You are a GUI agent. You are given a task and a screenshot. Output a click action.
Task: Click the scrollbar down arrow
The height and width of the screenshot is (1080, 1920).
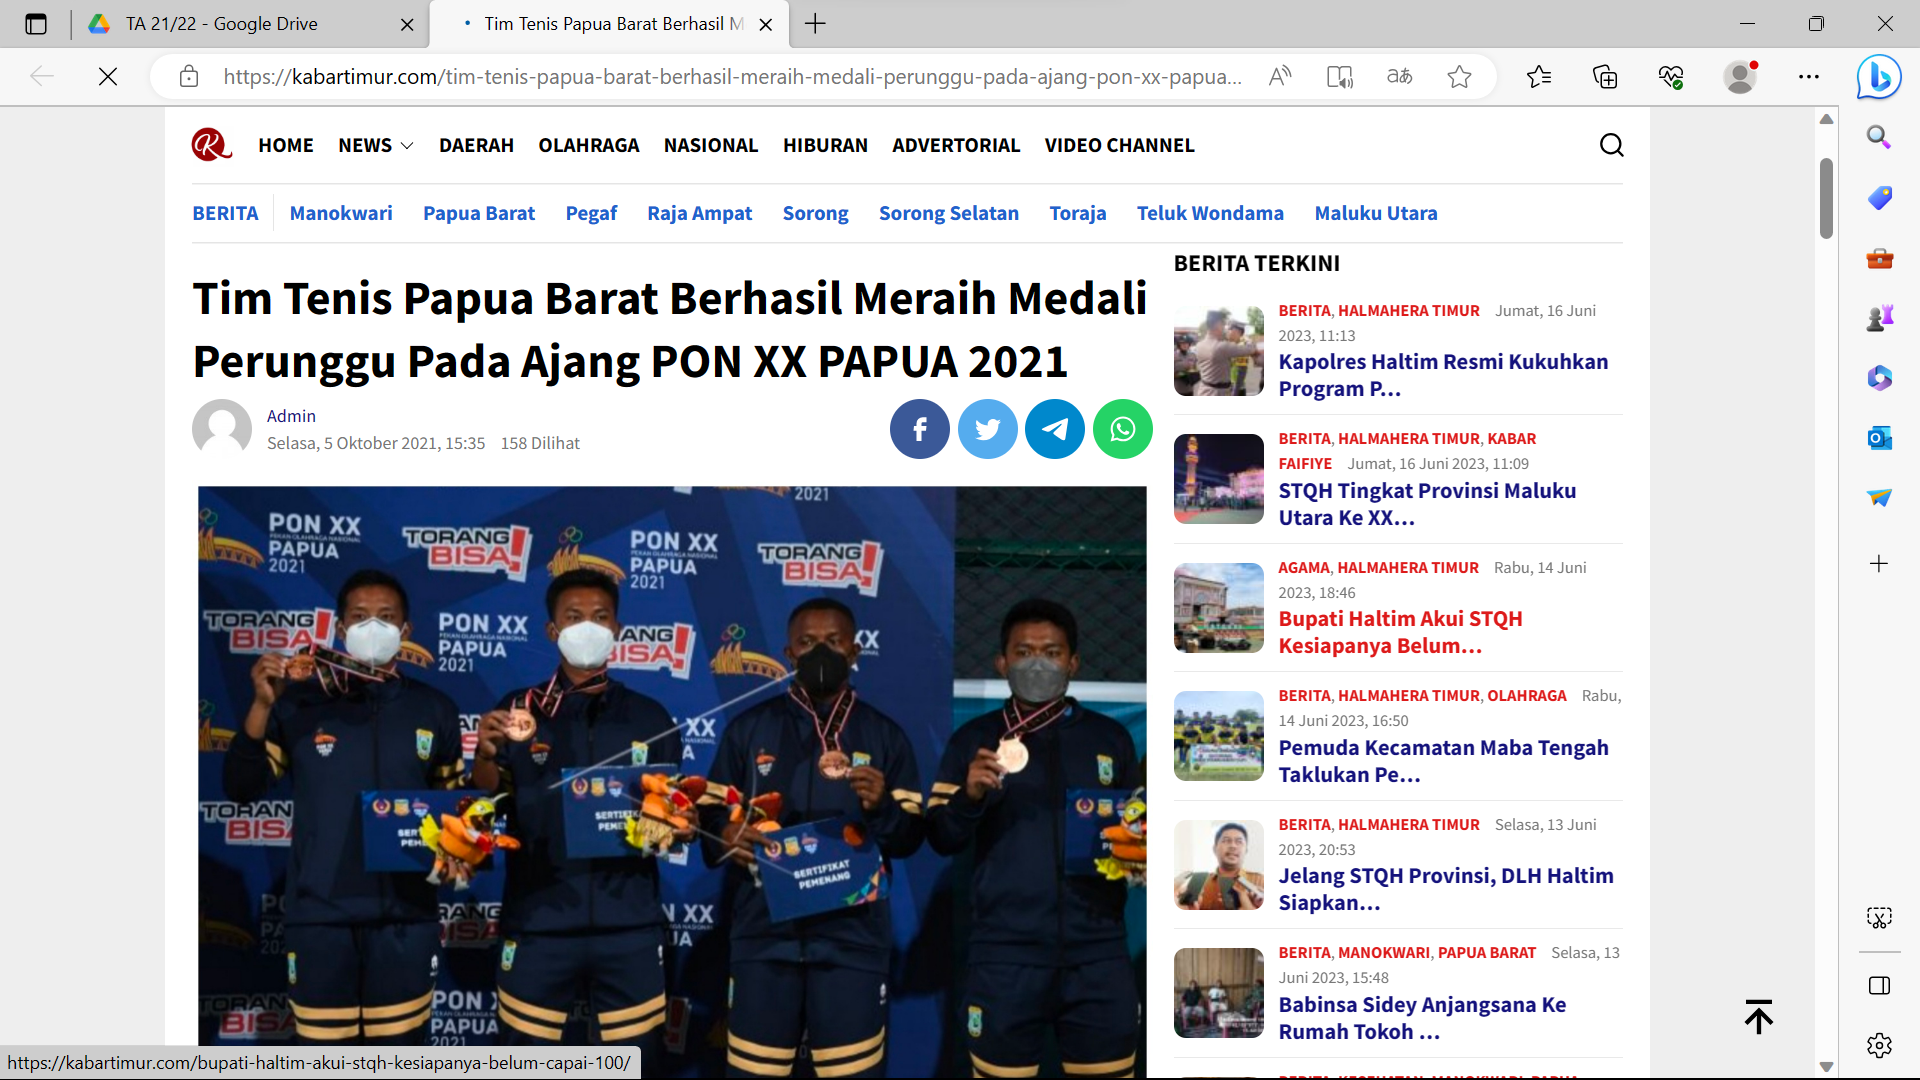point(1826,1067)
